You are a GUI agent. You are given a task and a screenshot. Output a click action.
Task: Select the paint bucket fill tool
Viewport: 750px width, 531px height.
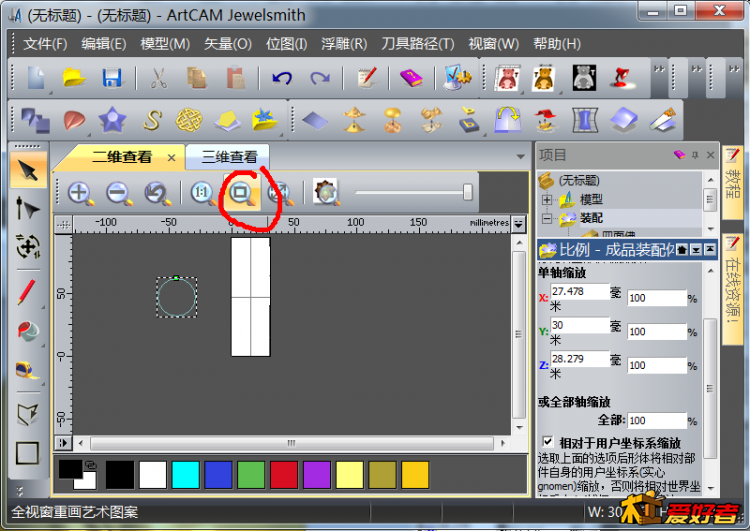pos(27,330)
